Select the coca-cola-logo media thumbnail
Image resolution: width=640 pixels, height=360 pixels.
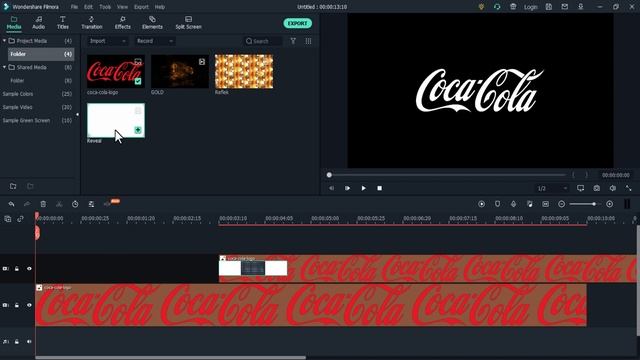coord(116,71)
